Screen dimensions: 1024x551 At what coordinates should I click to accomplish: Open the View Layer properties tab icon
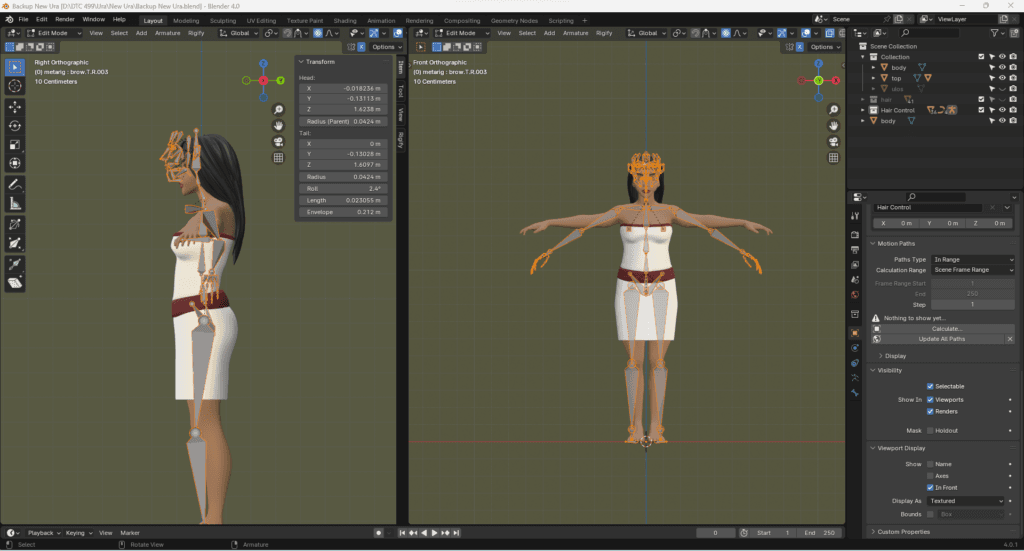(x=855, y=264)
